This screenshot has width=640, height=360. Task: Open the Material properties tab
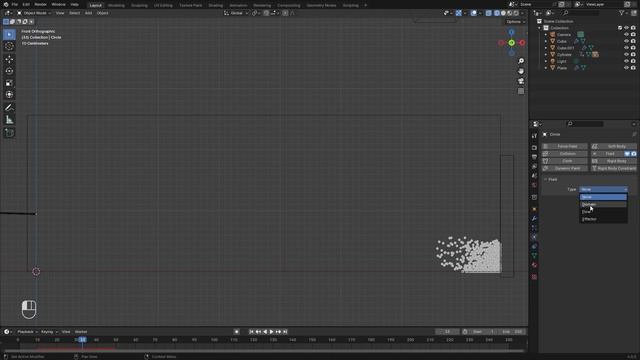534,265
